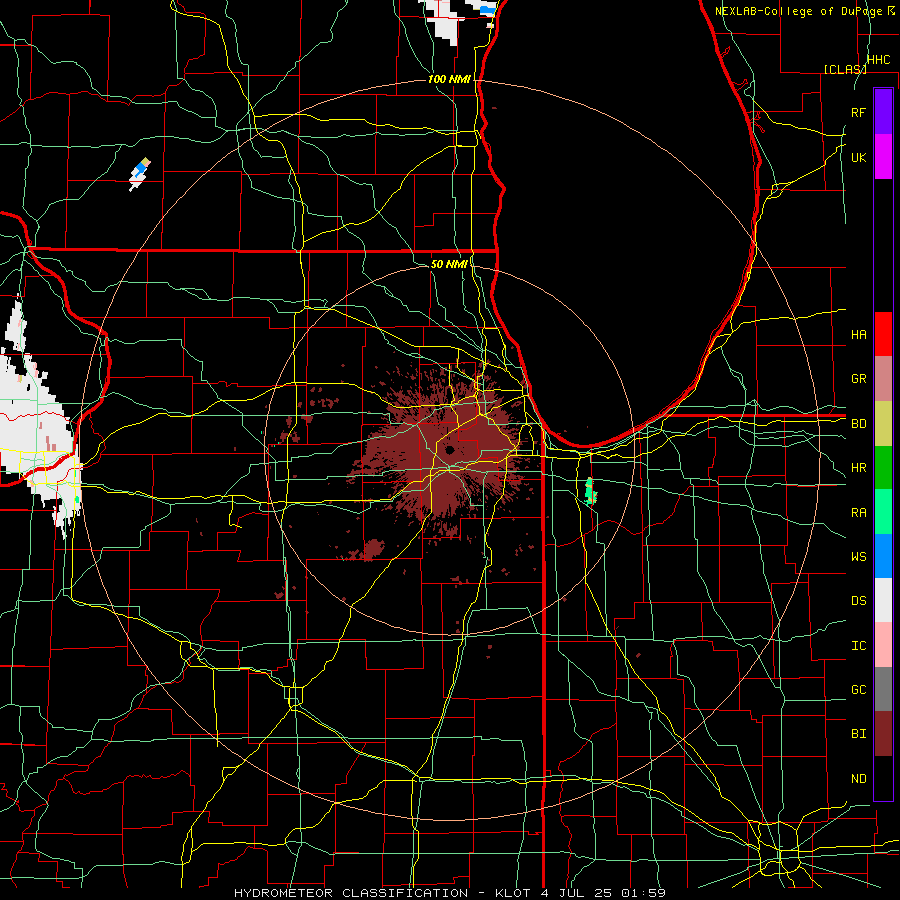
Task: Click the UK legend label
Action: coord(858,157)
